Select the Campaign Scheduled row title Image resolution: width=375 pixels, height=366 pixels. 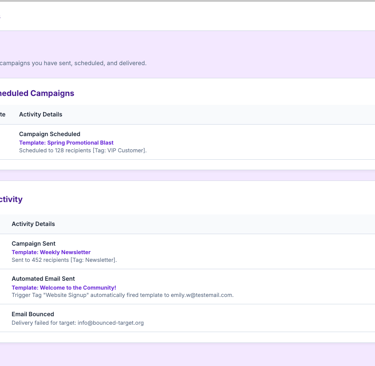click(50, 134)
